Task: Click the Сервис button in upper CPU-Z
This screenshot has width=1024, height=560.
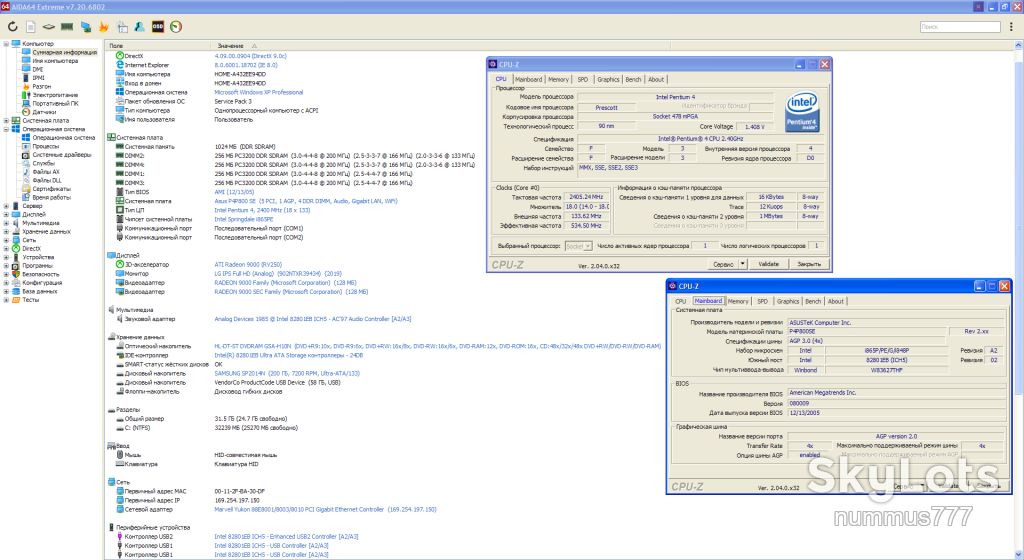Action: tap(724, 264)
